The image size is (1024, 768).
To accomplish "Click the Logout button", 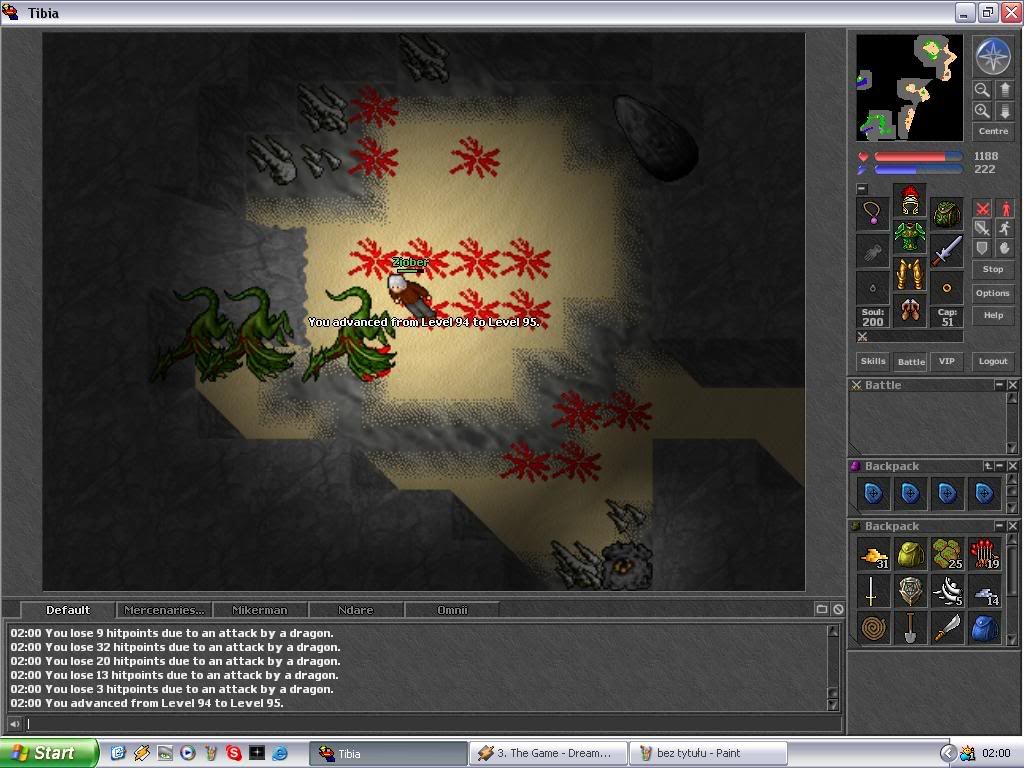I will coord(993,361).
